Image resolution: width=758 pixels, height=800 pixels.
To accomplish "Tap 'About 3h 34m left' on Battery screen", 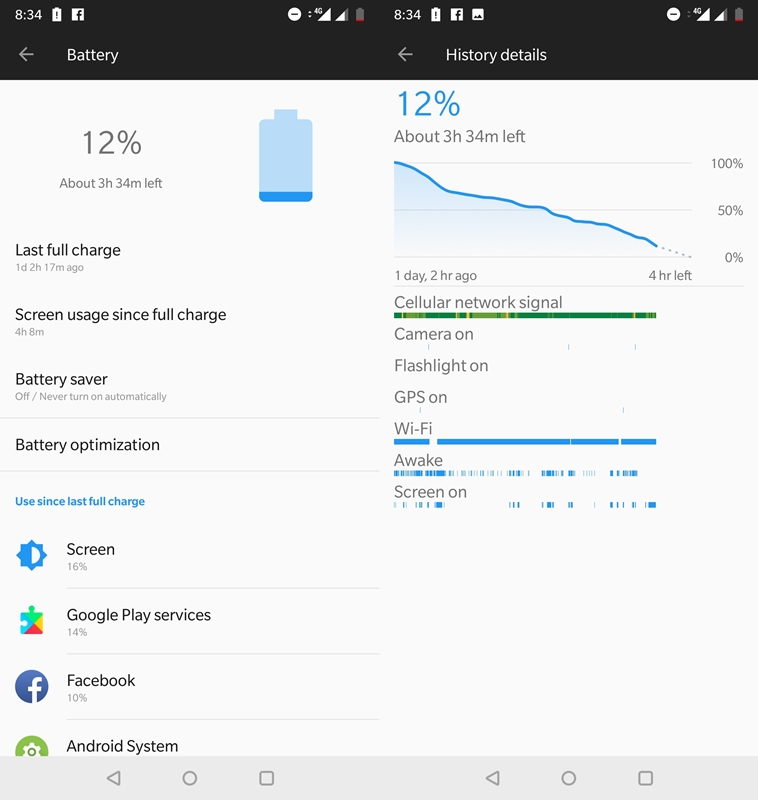I will pos(111,184).
